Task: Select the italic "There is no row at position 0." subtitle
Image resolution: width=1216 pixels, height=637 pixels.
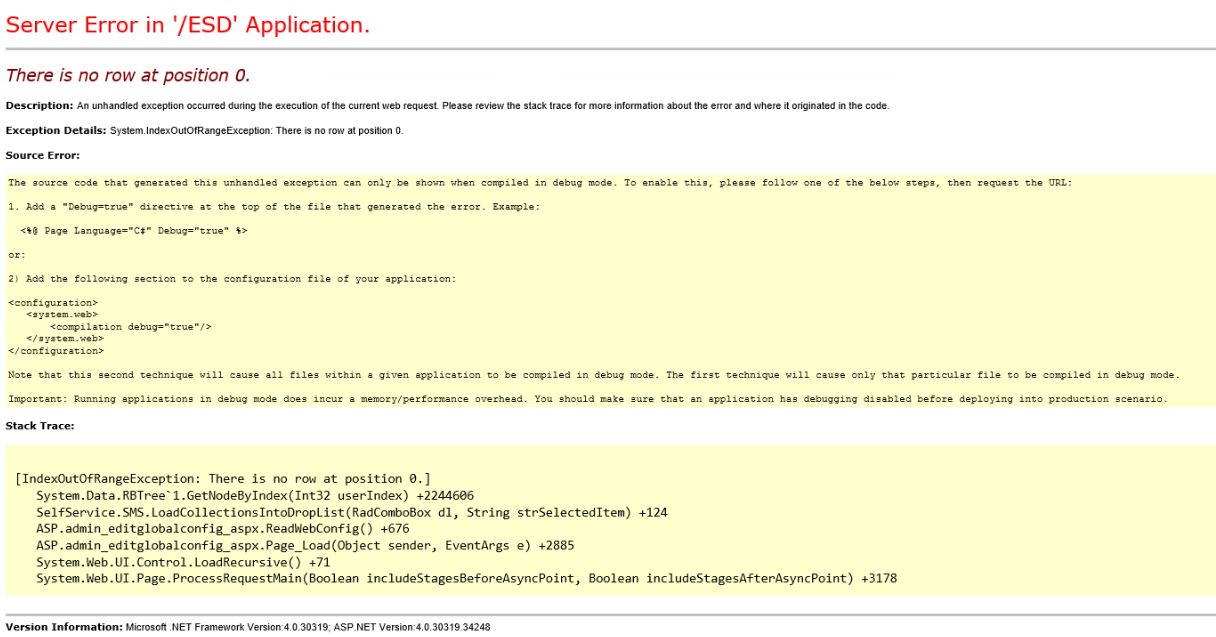Action: point(128,76)
